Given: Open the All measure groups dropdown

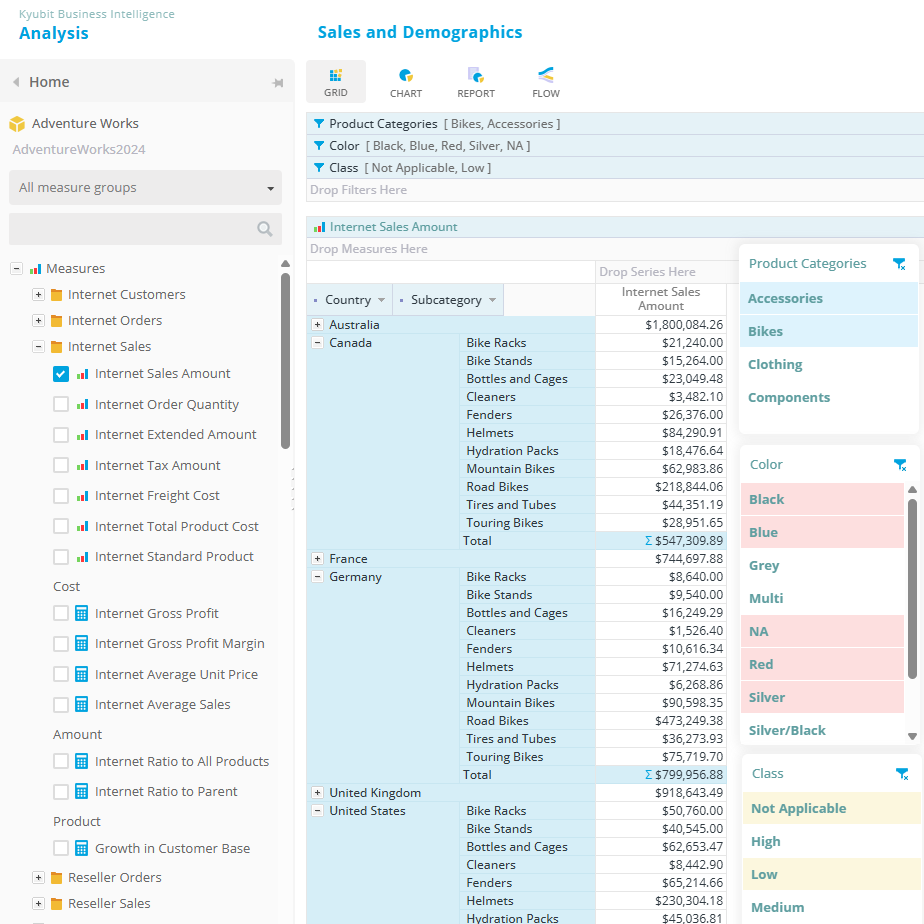Looking at the screenshot, I should click(x=145, y=188).
